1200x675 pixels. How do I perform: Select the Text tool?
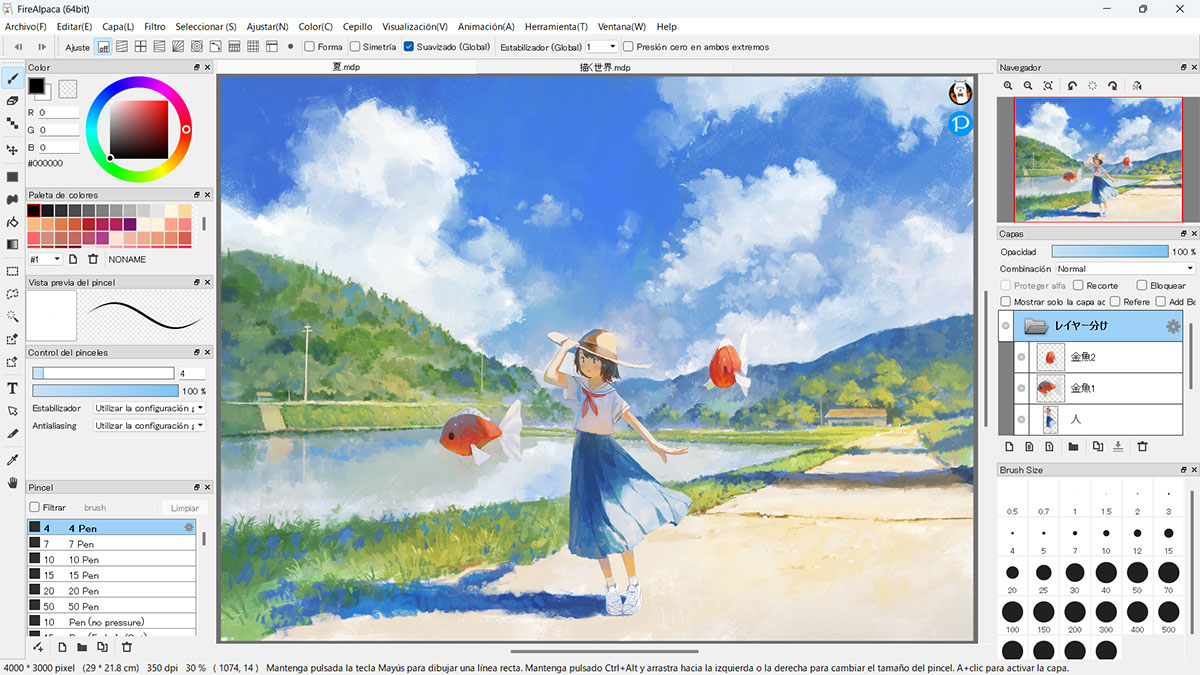[x=13, y=388]
